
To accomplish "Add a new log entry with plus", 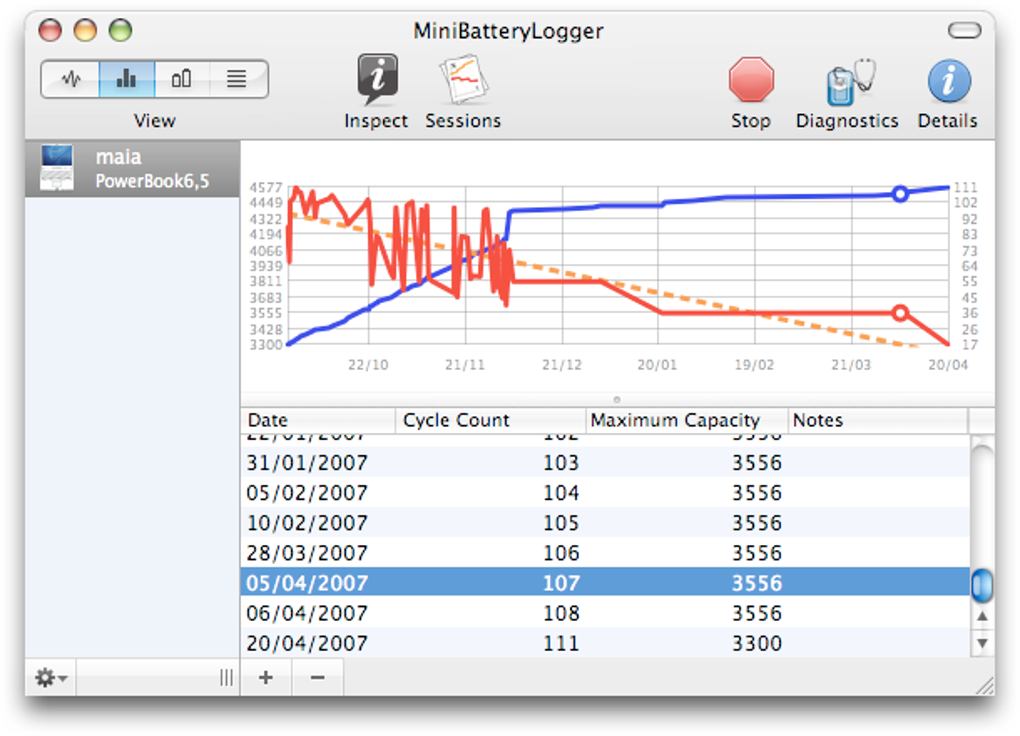I will pyautogui.click(x=265, y=677).
